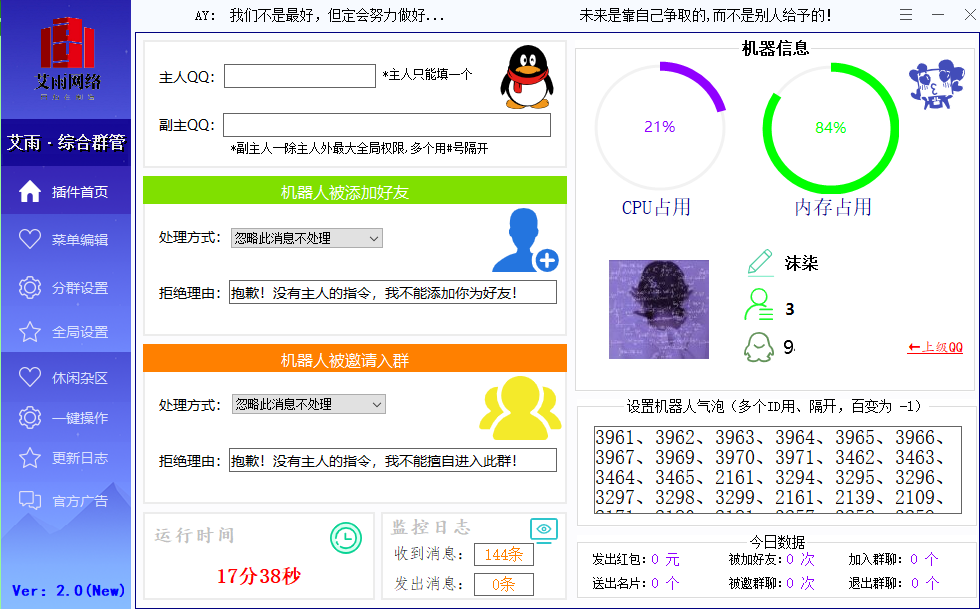This screenshot has height=609, width=980.
Task: Open the hamburger menu in title bar
Action: (905, 15)
